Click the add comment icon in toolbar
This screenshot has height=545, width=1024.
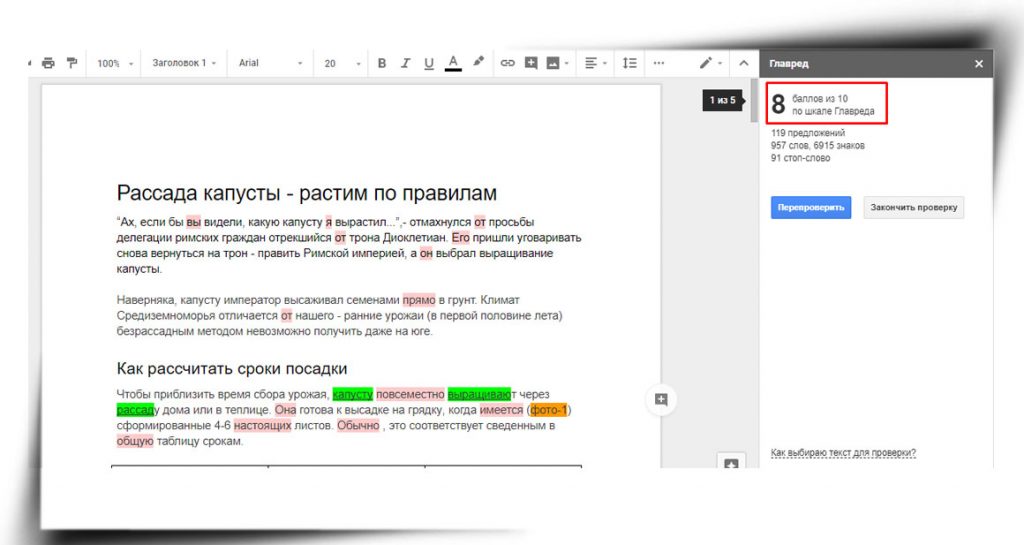coord(531,63)
